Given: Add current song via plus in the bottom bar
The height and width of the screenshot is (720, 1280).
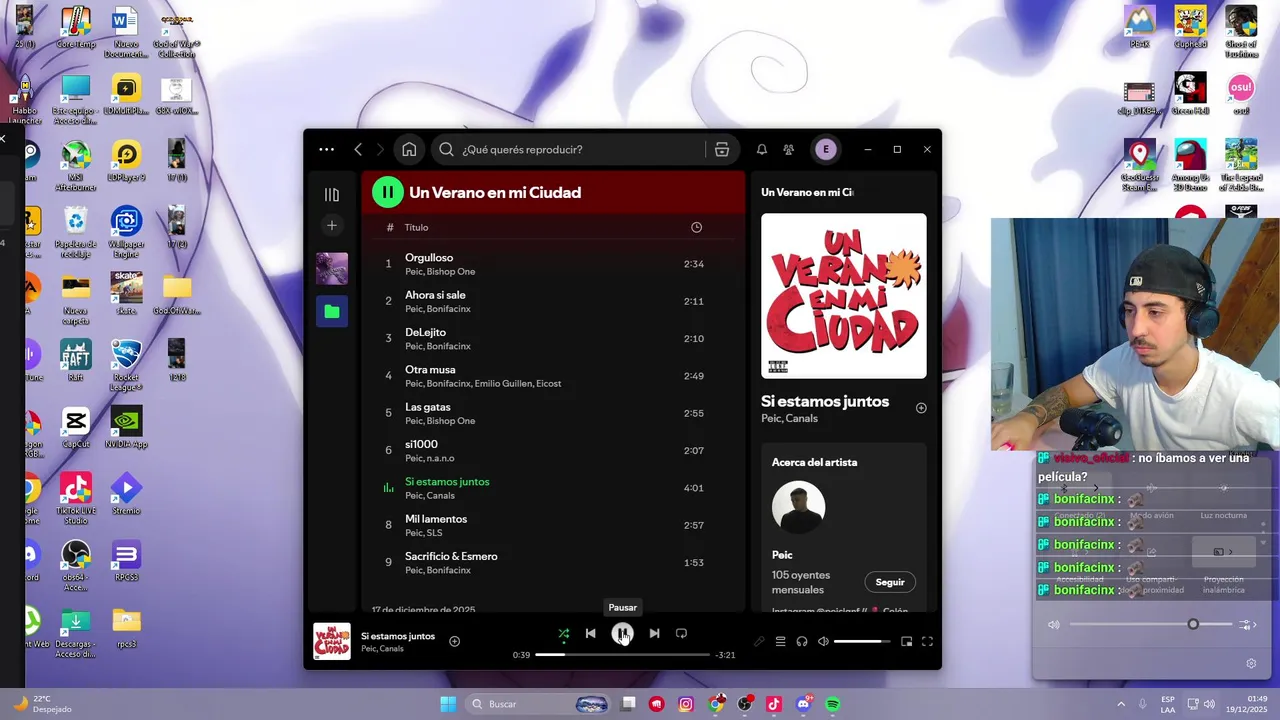Looking at the screenshot, I should click(454, 641).
